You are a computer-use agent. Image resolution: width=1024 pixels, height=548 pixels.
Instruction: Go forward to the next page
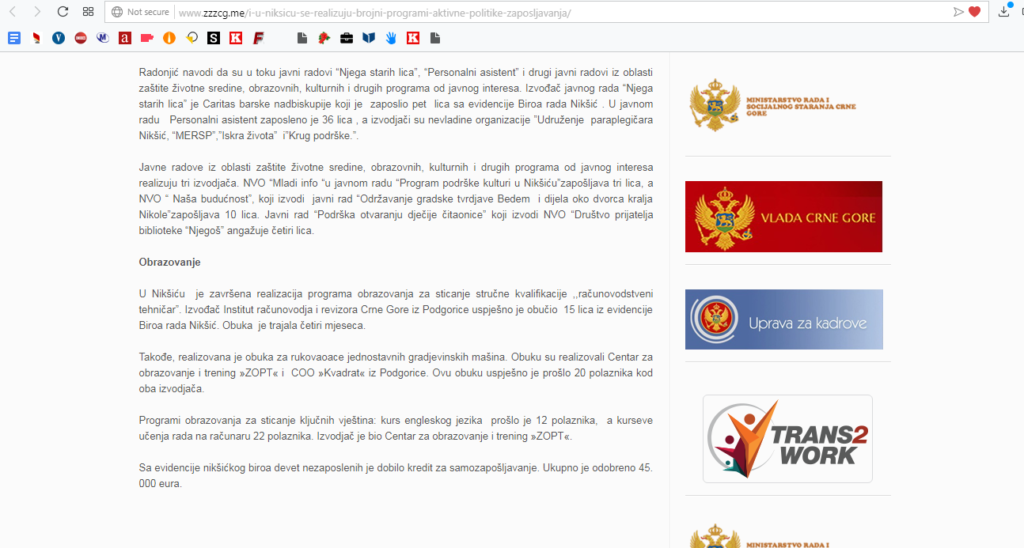pyautogui.click(x=37, y=12)
